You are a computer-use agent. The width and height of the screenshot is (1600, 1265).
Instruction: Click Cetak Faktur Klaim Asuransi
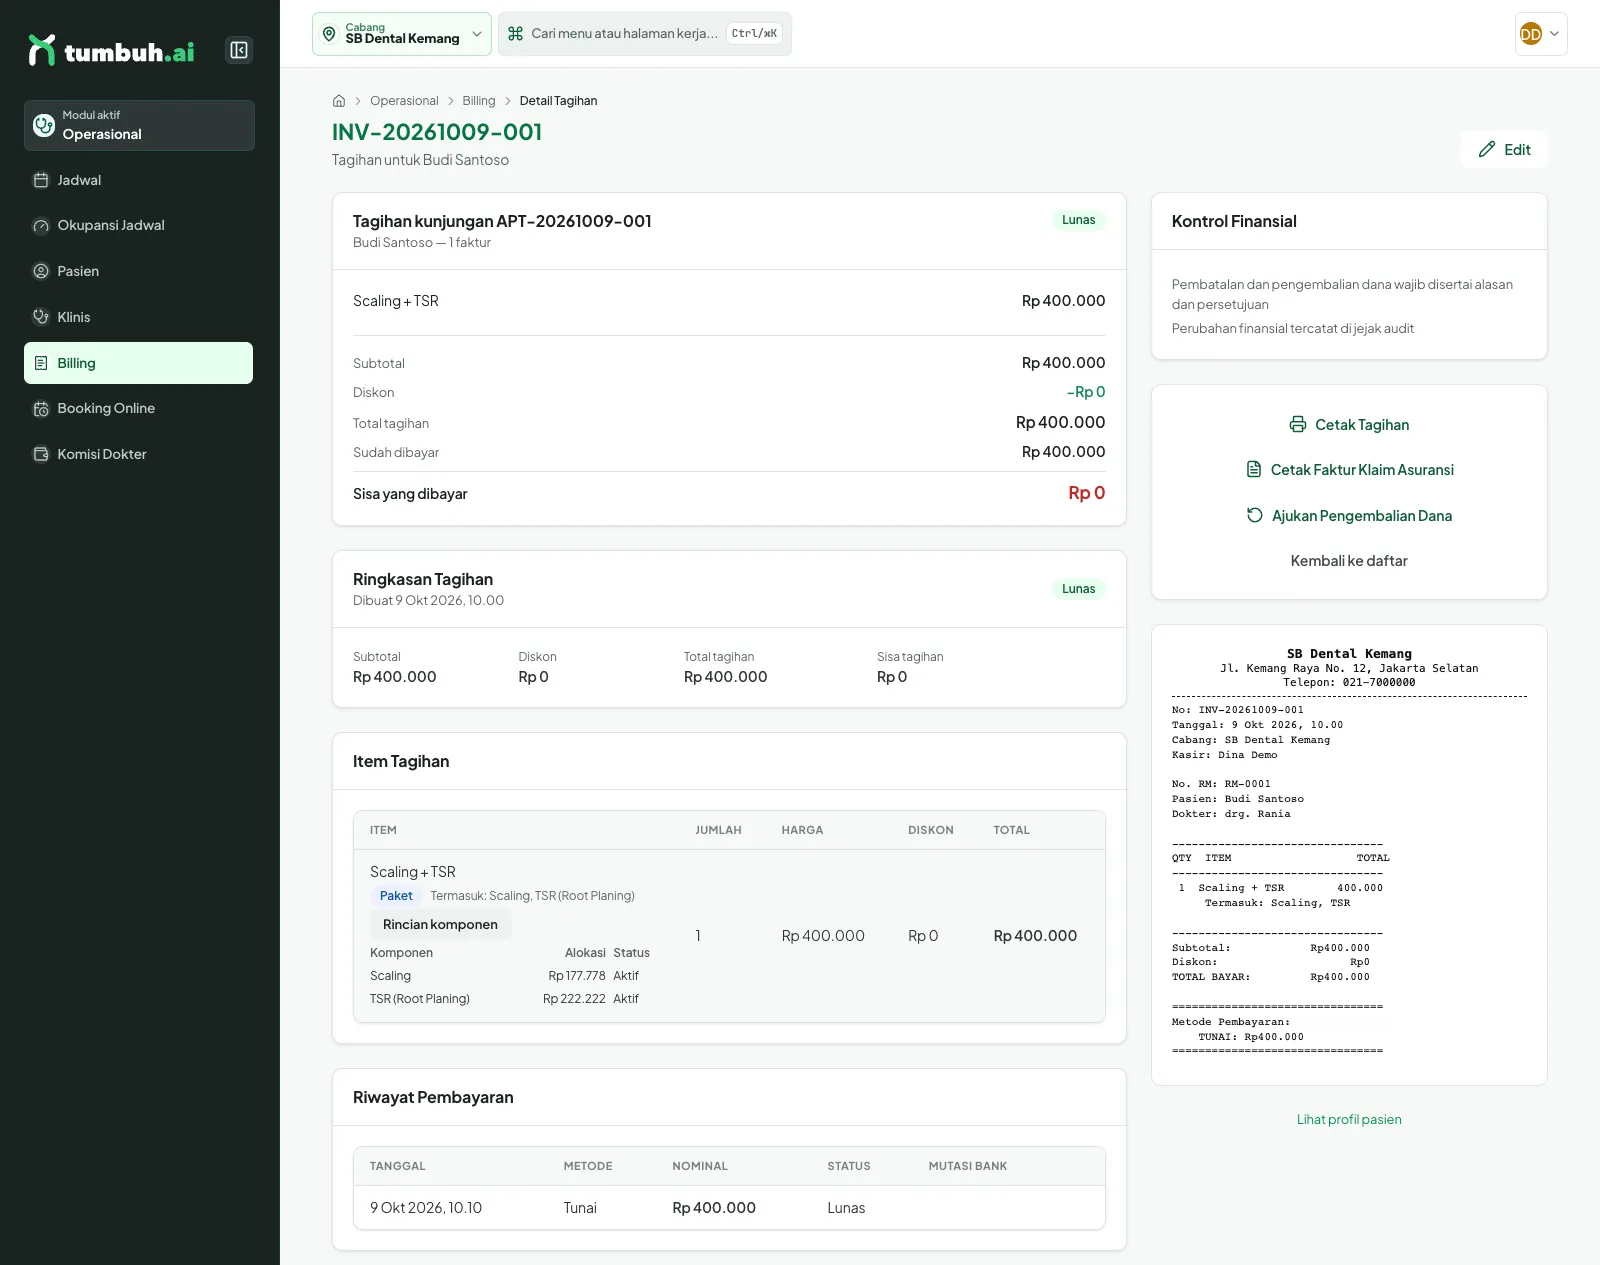[1349, 470]
